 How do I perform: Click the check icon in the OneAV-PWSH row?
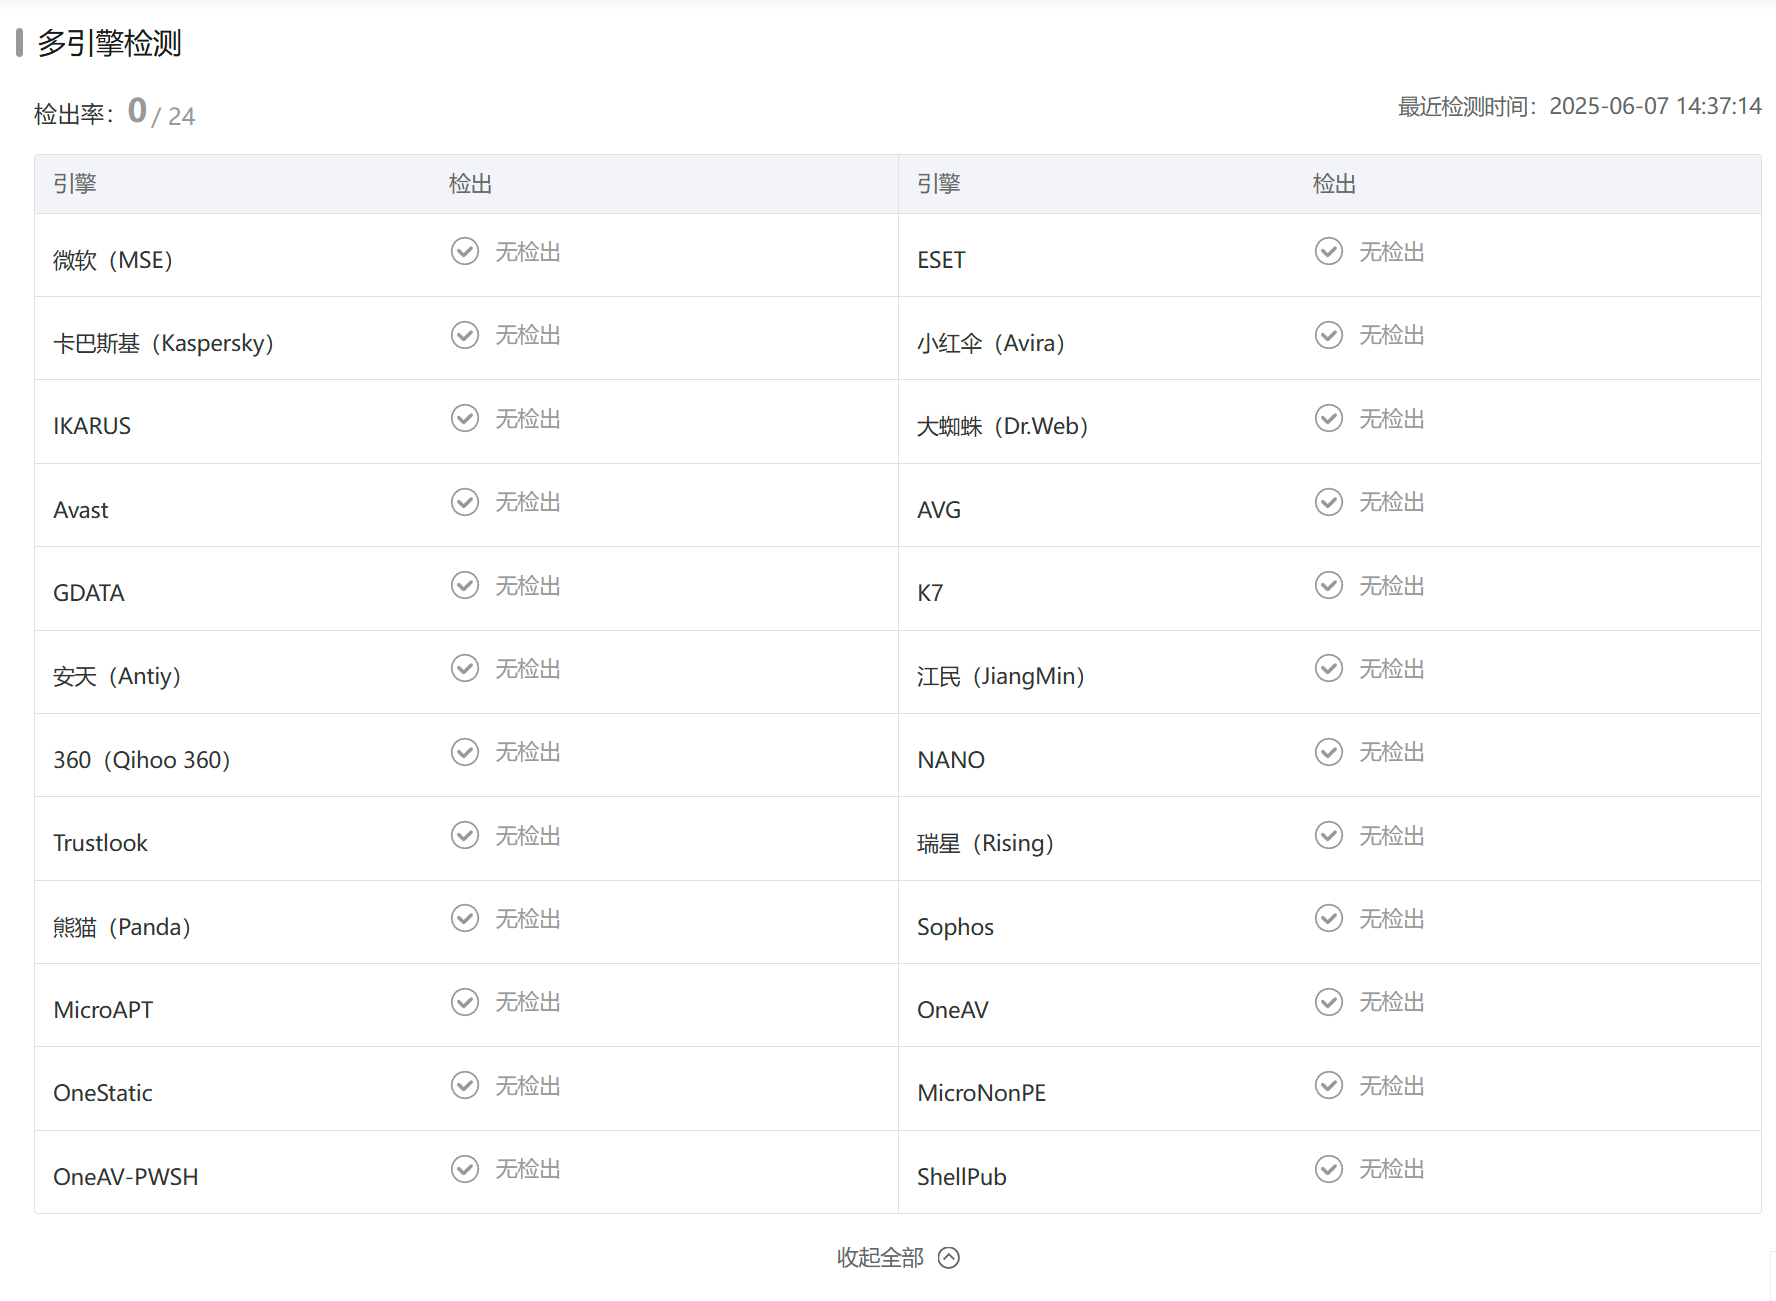click(x=465, y=1169)
